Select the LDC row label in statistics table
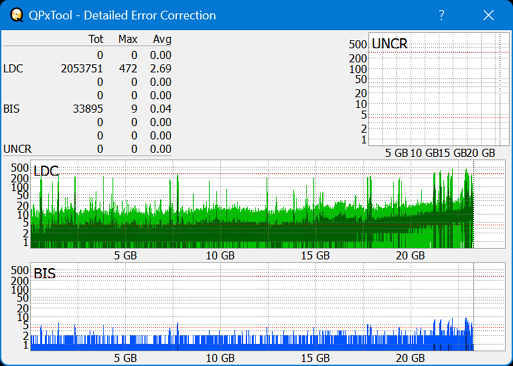This screenshot has height=366, width=513. pyautogui.click(x=13, y=69)
